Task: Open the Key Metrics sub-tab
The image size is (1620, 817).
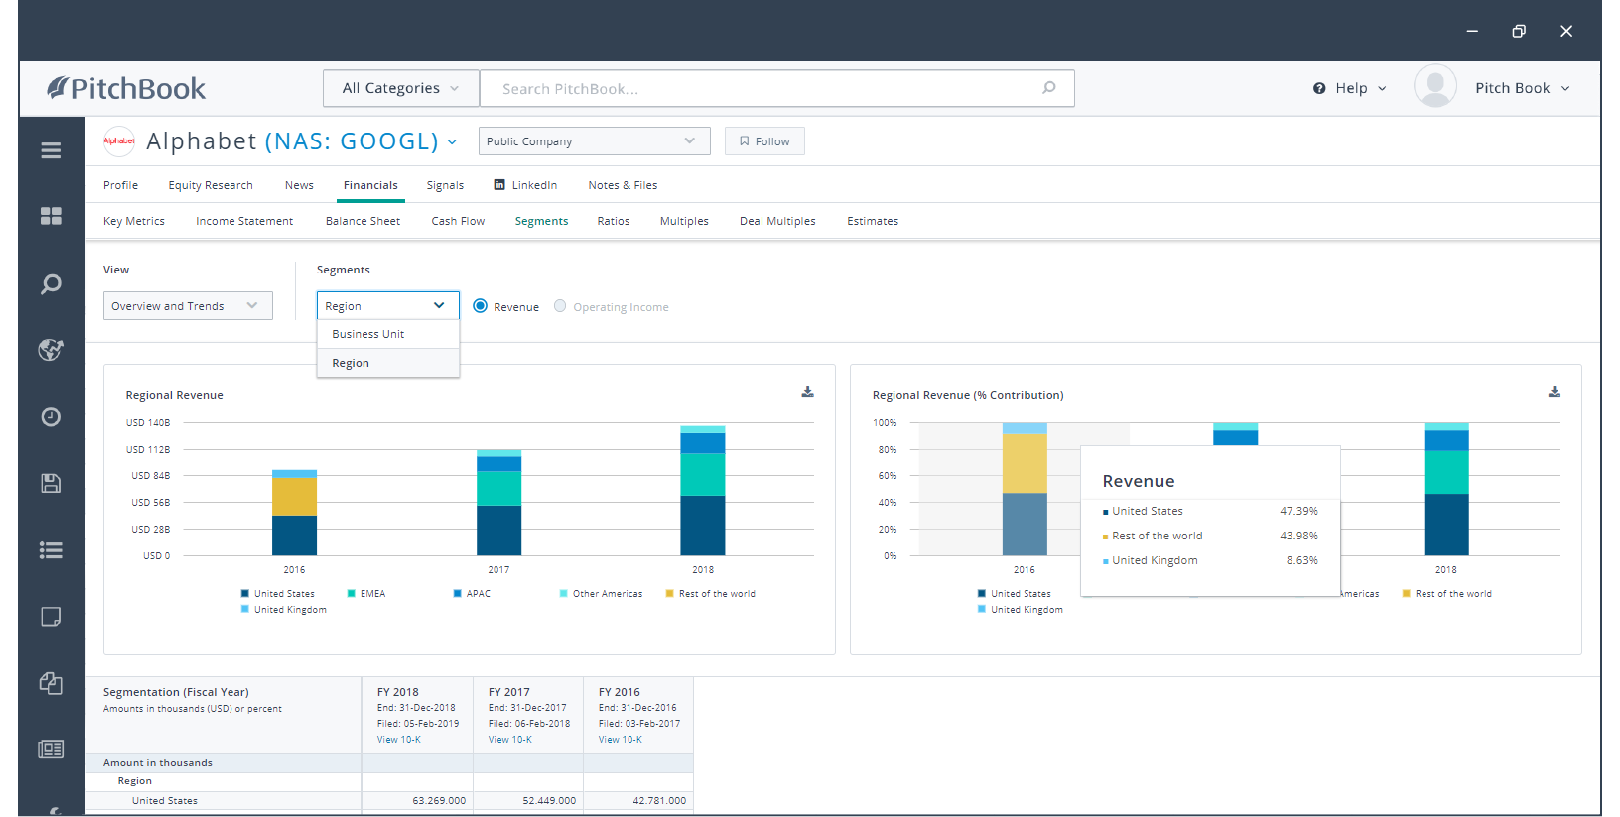Action: [134, 221]
